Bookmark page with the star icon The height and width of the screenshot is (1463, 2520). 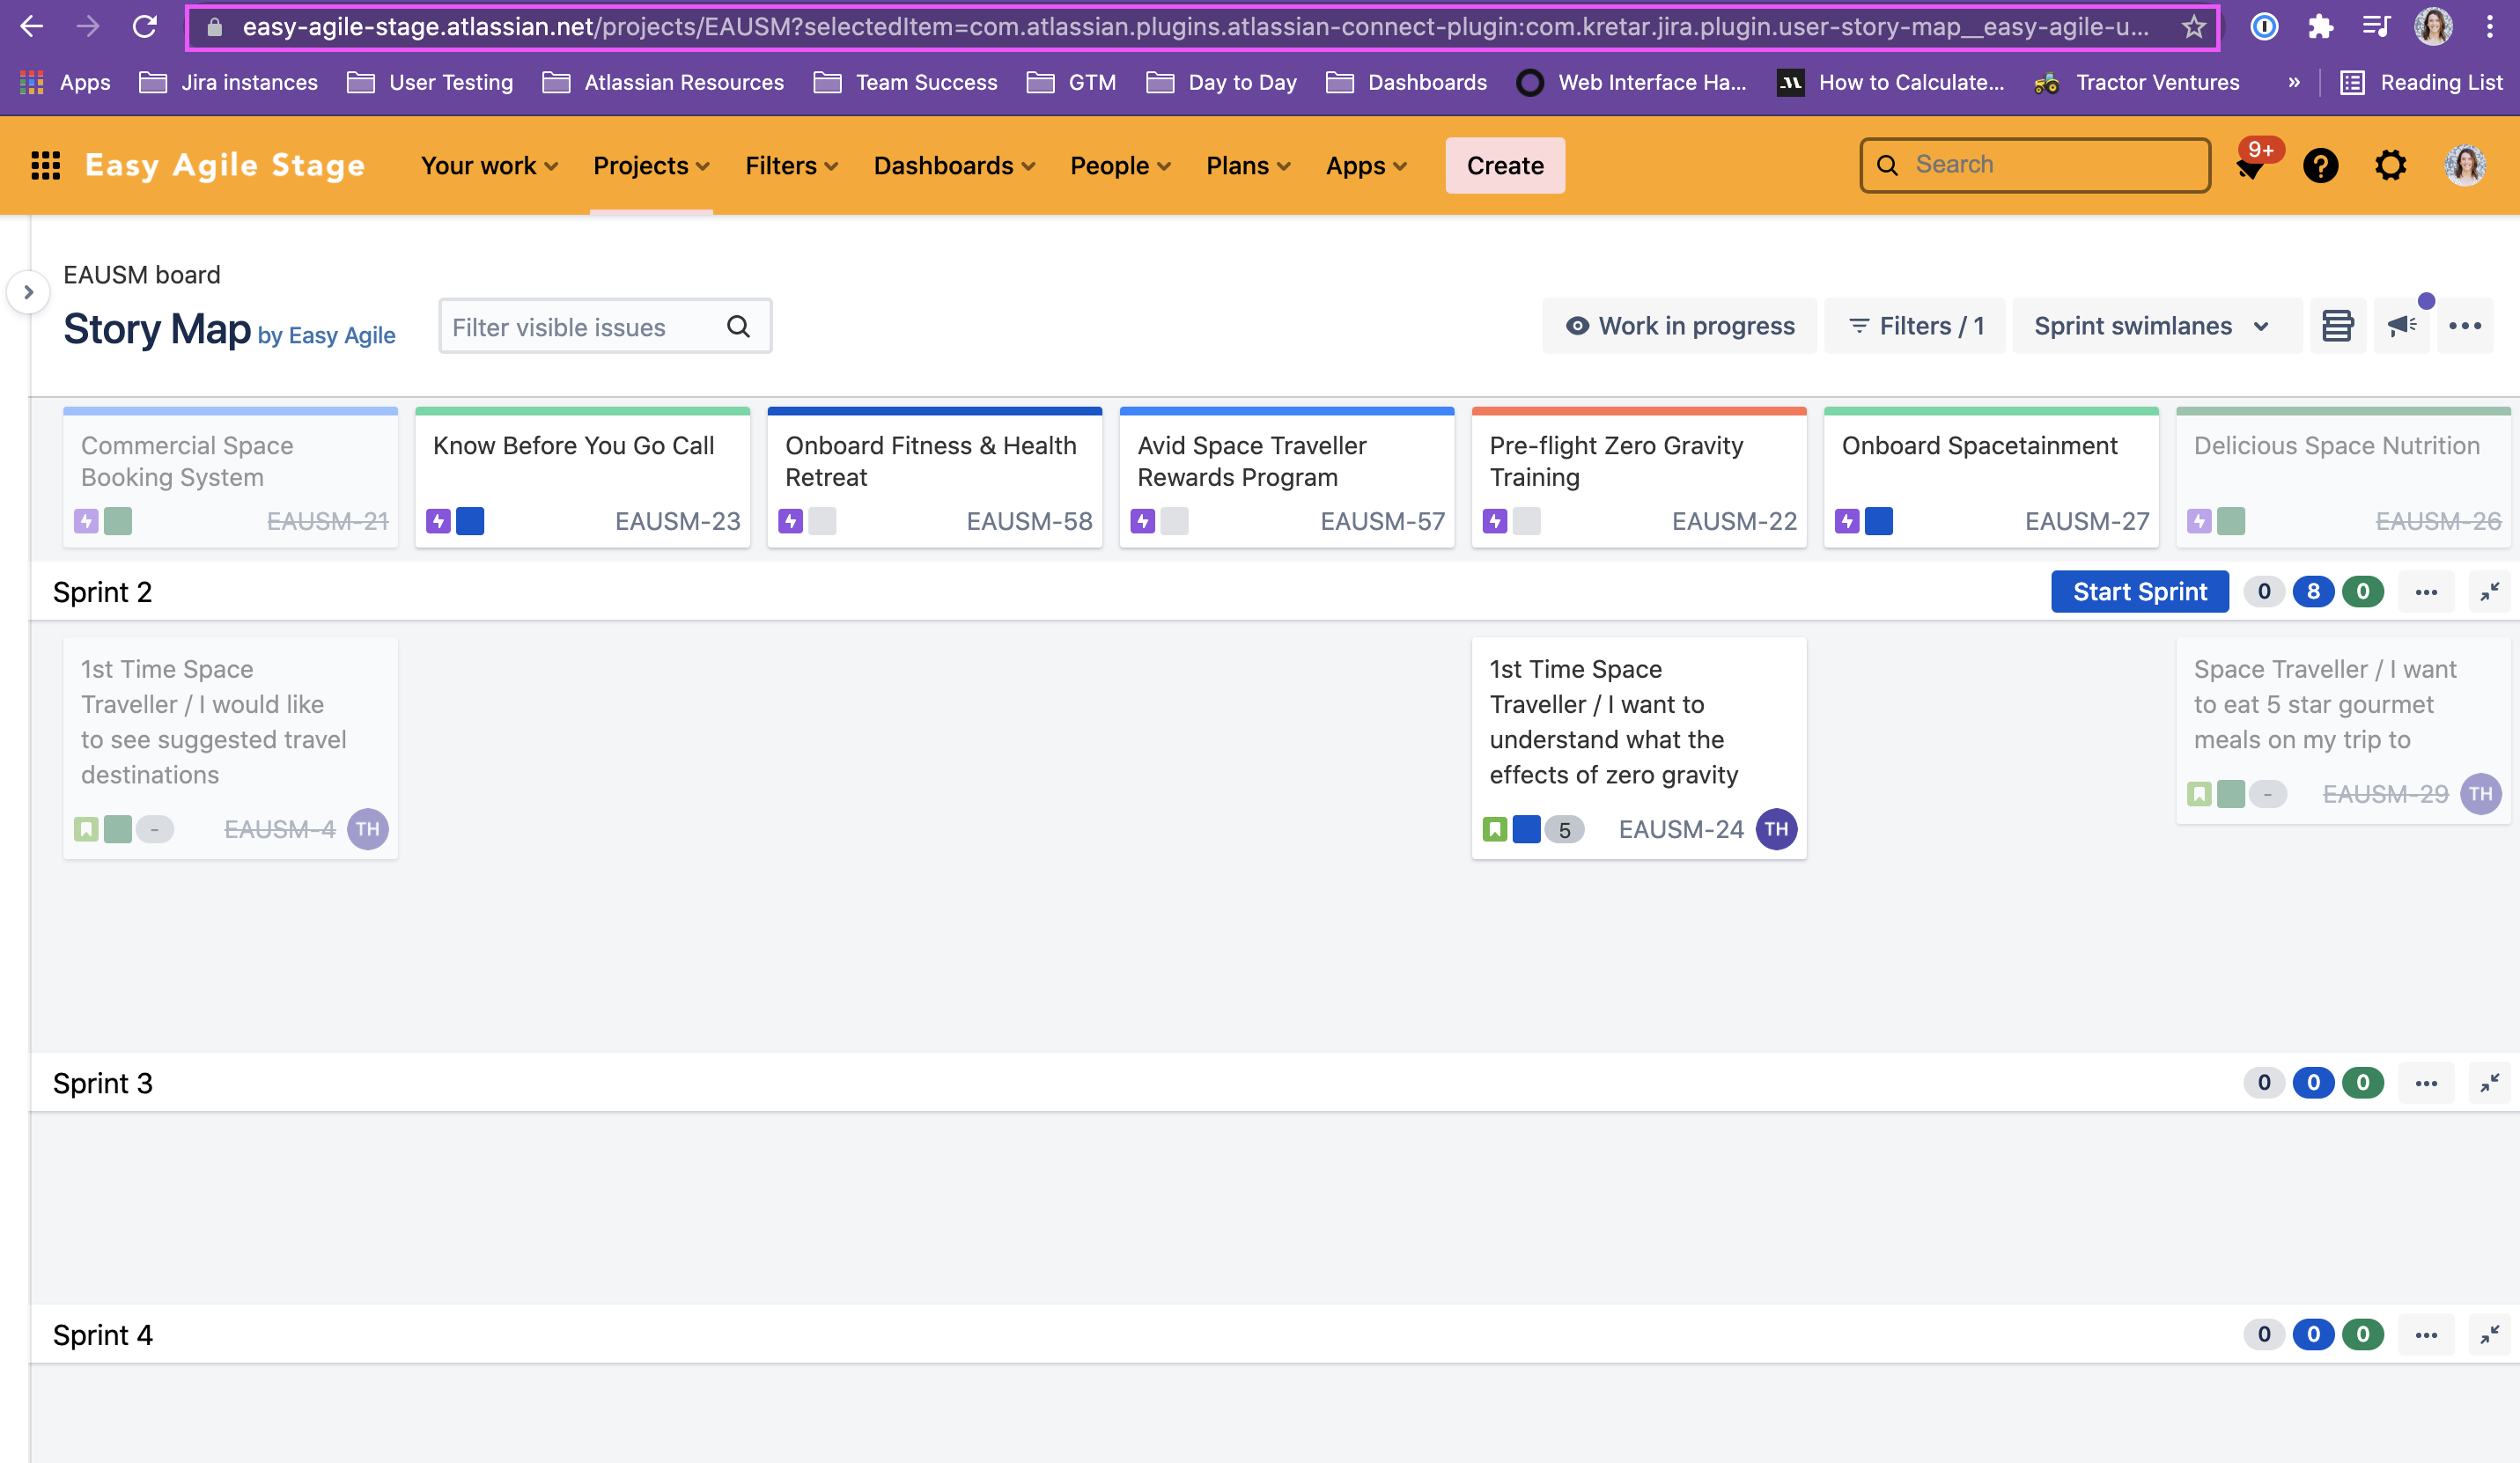pyautogui.click(x=2193, y=27)
